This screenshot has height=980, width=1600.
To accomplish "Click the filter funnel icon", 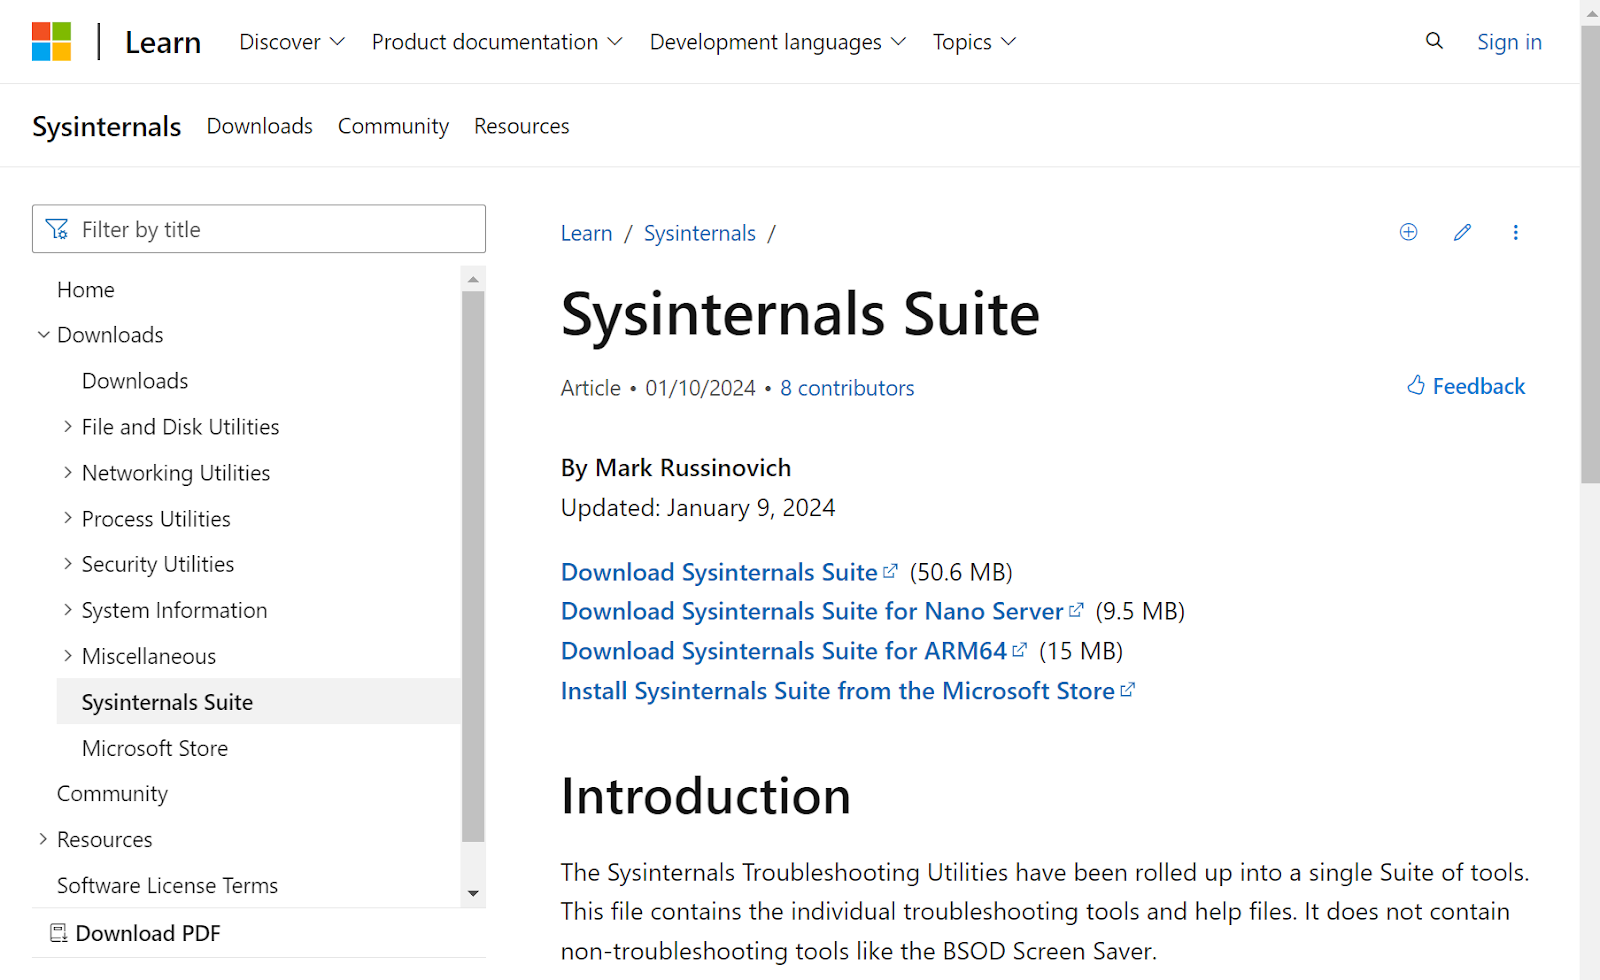I will click(x=57, y=229).
